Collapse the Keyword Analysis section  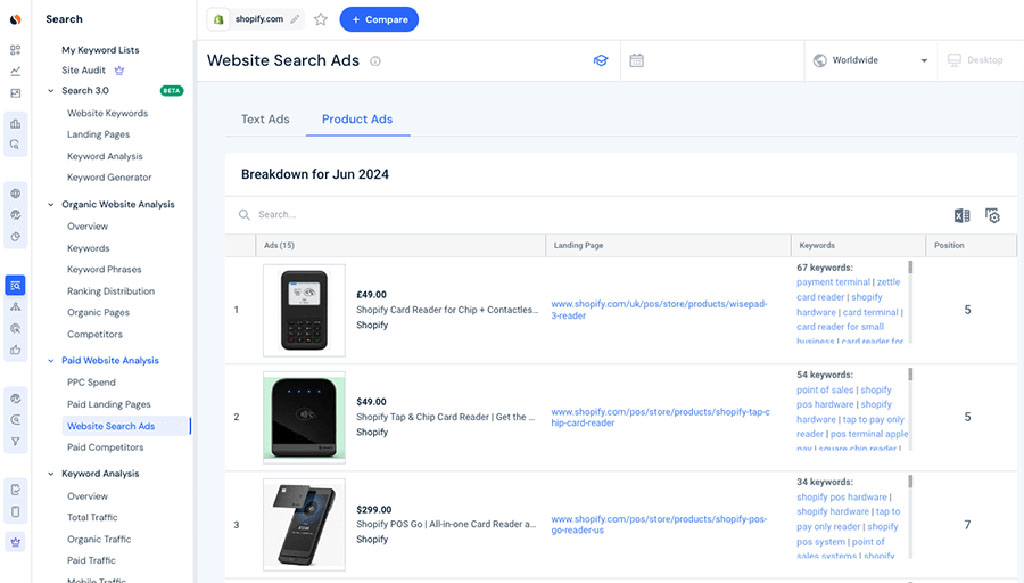coord(51,473)
